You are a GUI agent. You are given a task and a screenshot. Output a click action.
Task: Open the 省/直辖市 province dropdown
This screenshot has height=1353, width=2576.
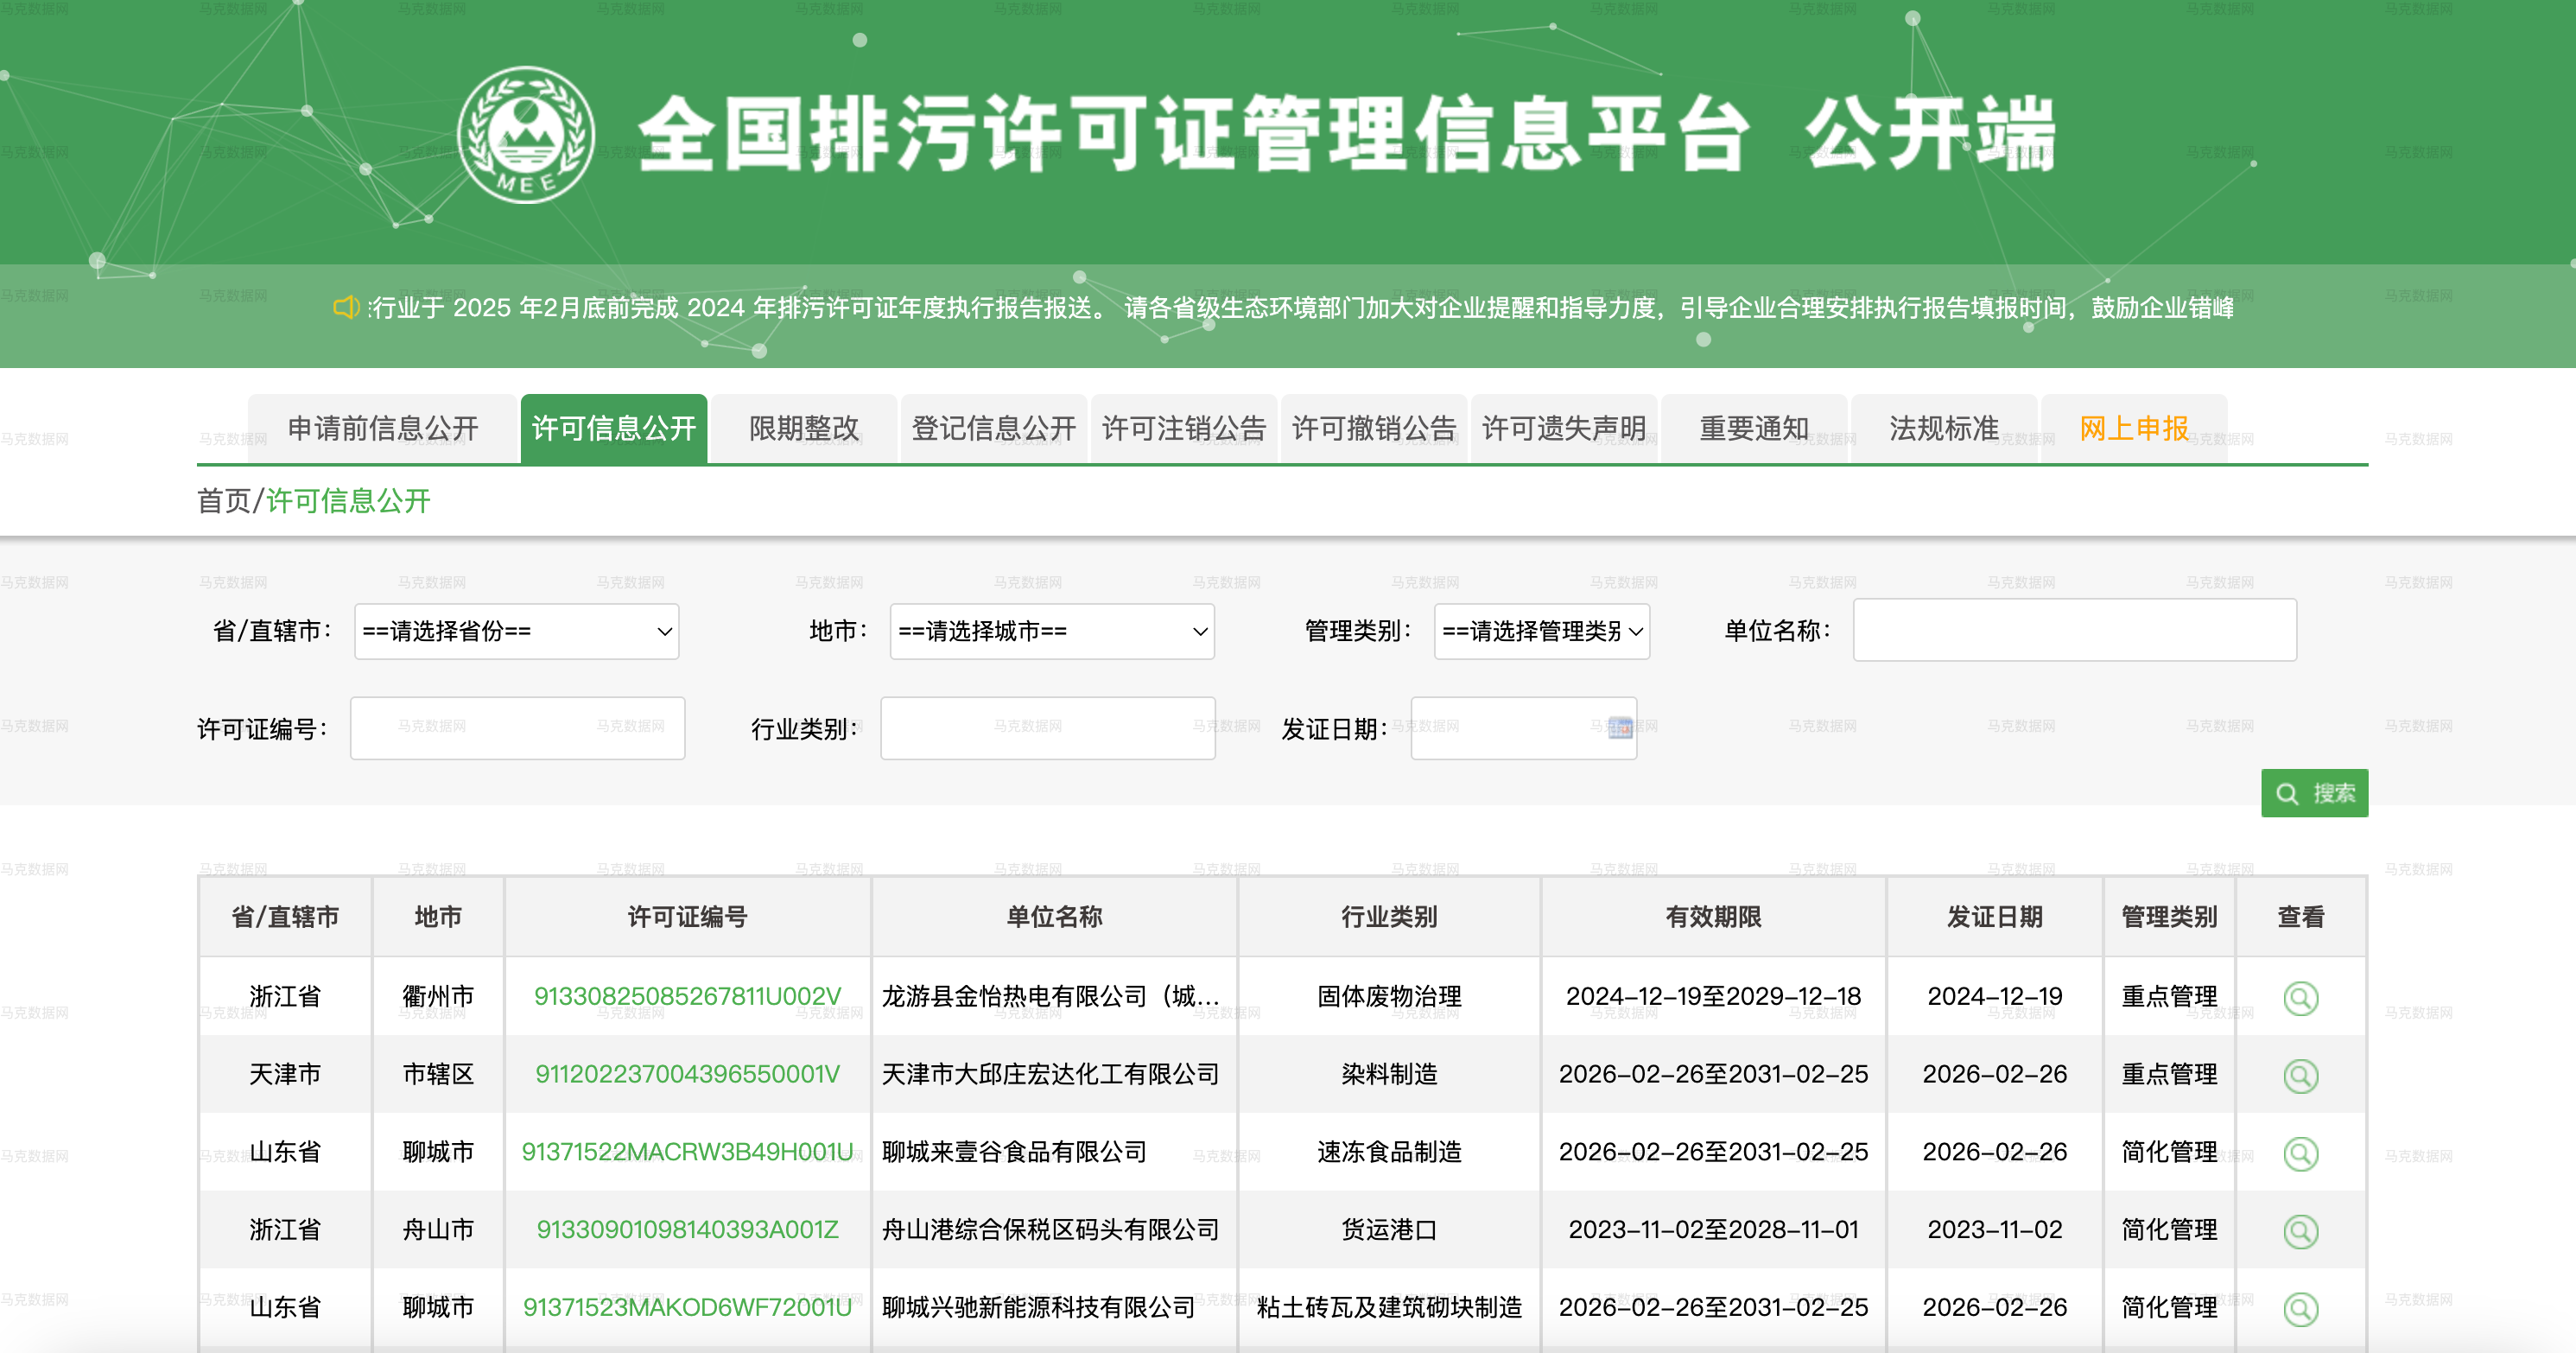[x=516, y=631]
